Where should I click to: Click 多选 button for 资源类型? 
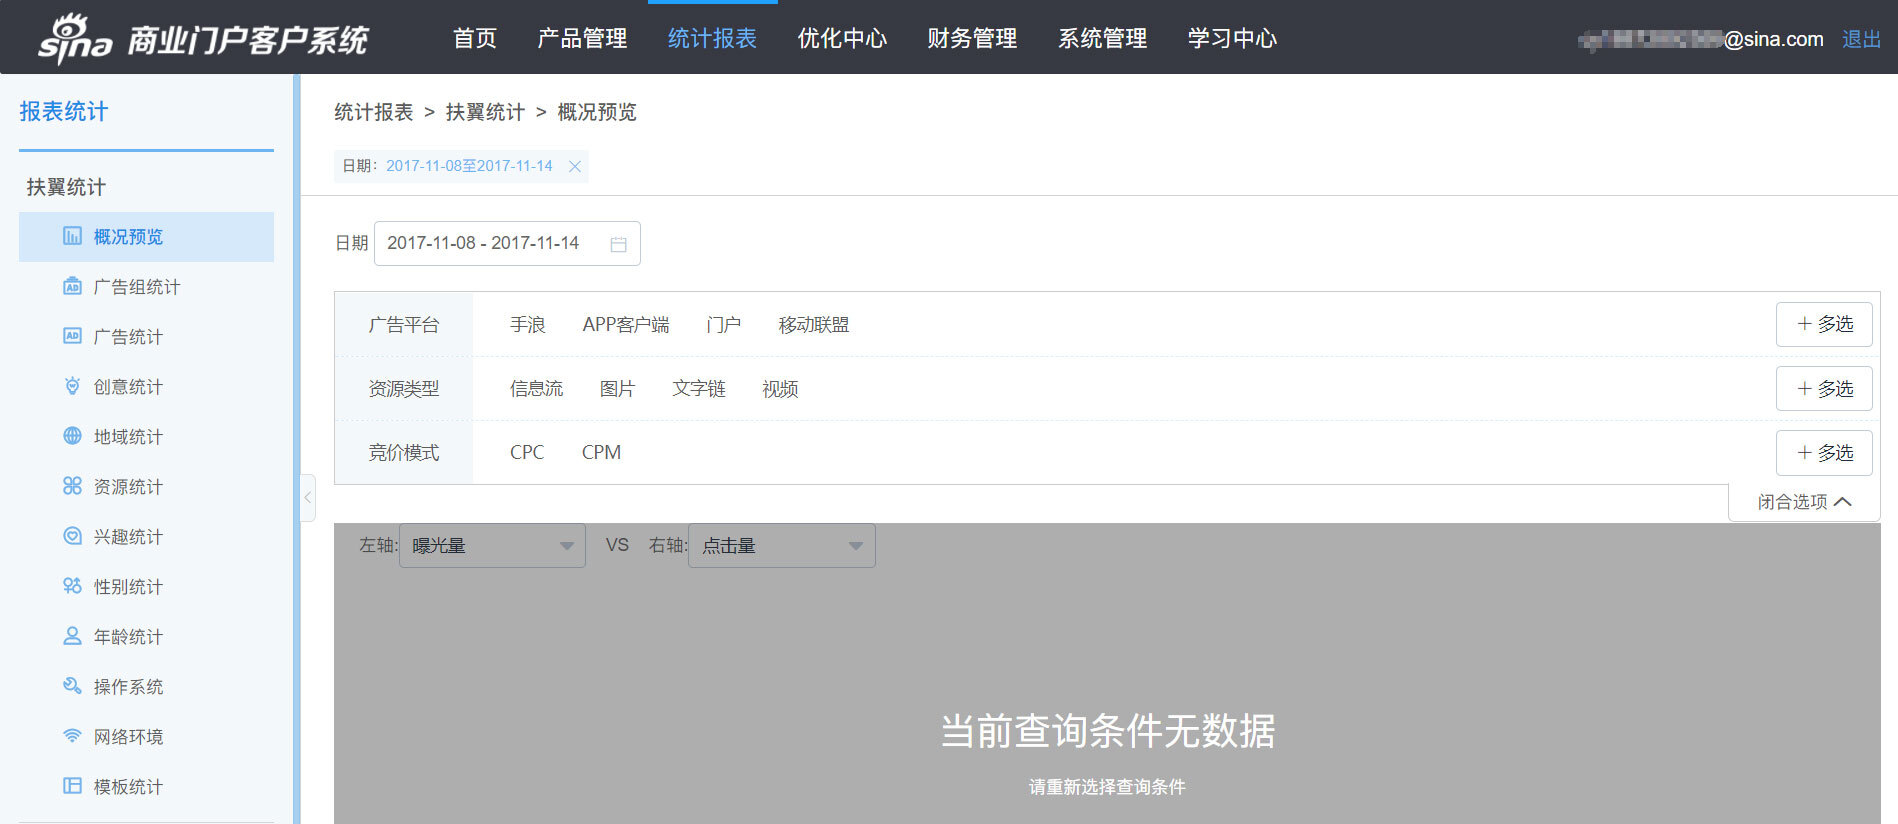pyautogui.click(x=1824, y=388)
